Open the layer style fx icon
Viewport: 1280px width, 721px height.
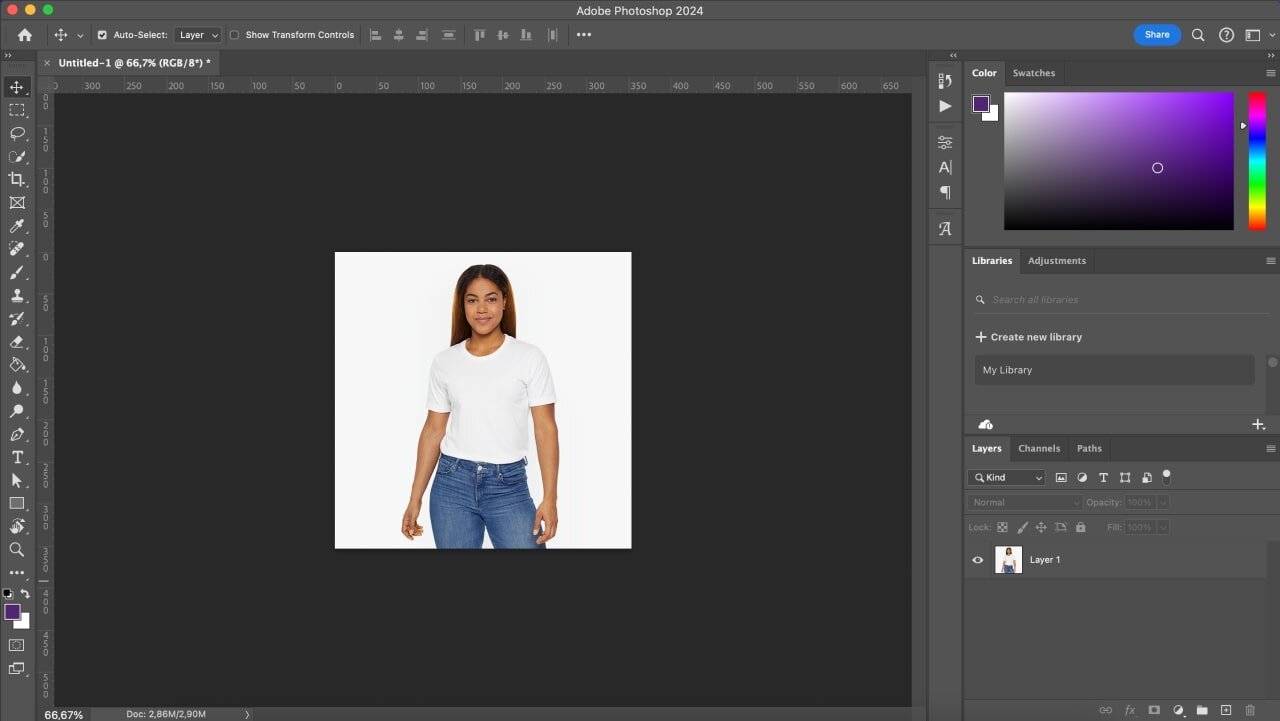click(x=1130, y=710)
